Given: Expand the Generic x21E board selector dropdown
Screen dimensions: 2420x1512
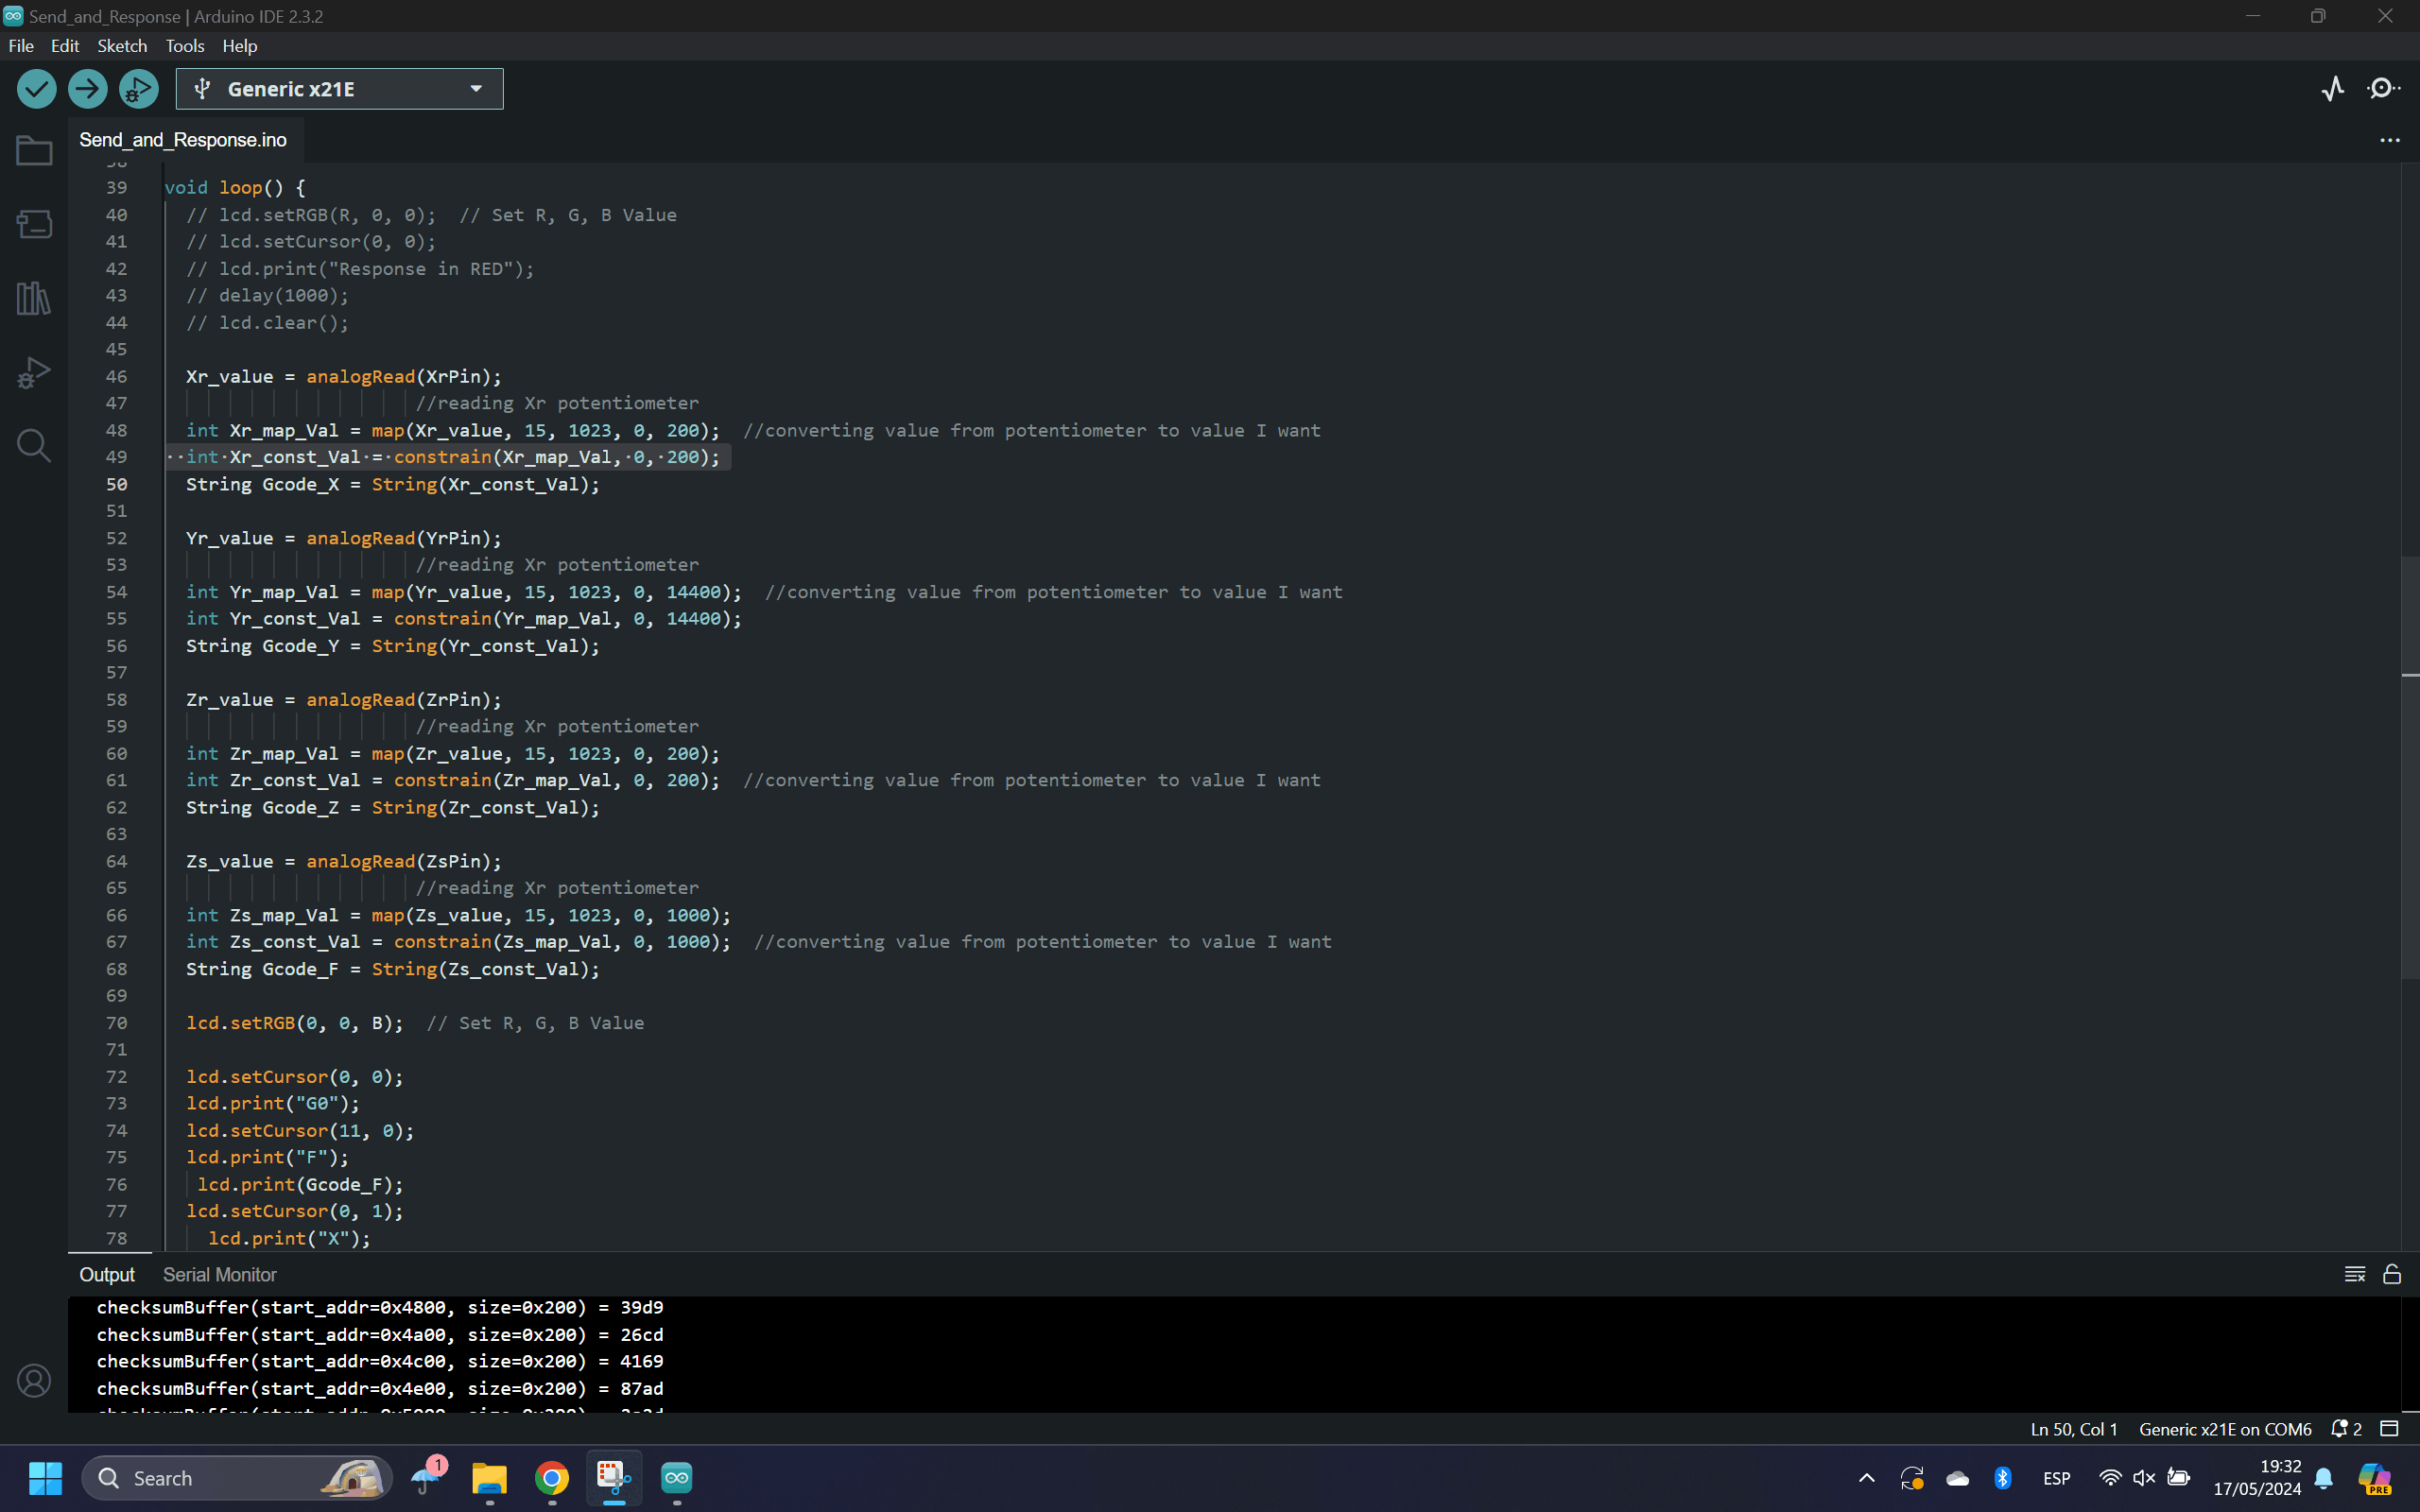Looking at the screenshot, I should click(x=340, y=89).
